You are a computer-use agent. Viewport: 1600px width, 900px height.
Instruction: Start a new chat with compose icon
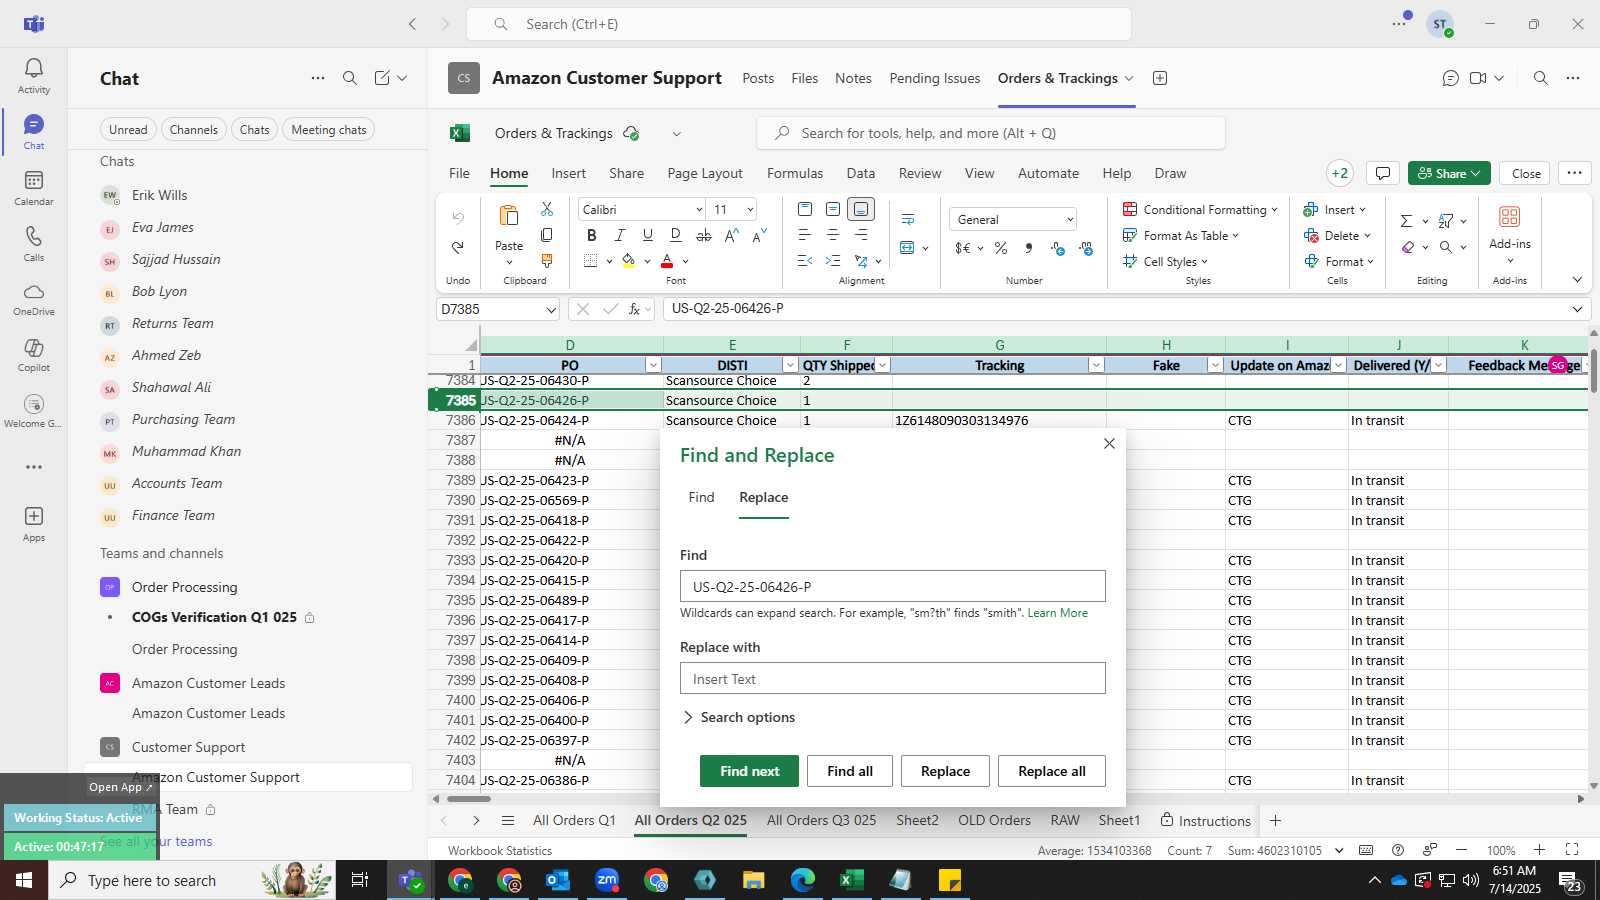tap(382, 78)
